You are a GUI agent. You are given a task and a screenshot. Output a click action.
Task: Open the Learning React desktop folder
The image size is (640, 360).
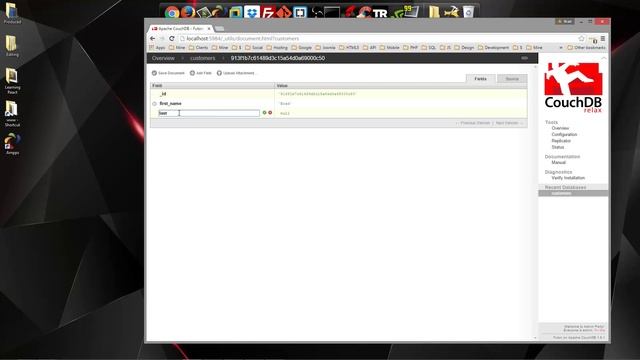12,81
